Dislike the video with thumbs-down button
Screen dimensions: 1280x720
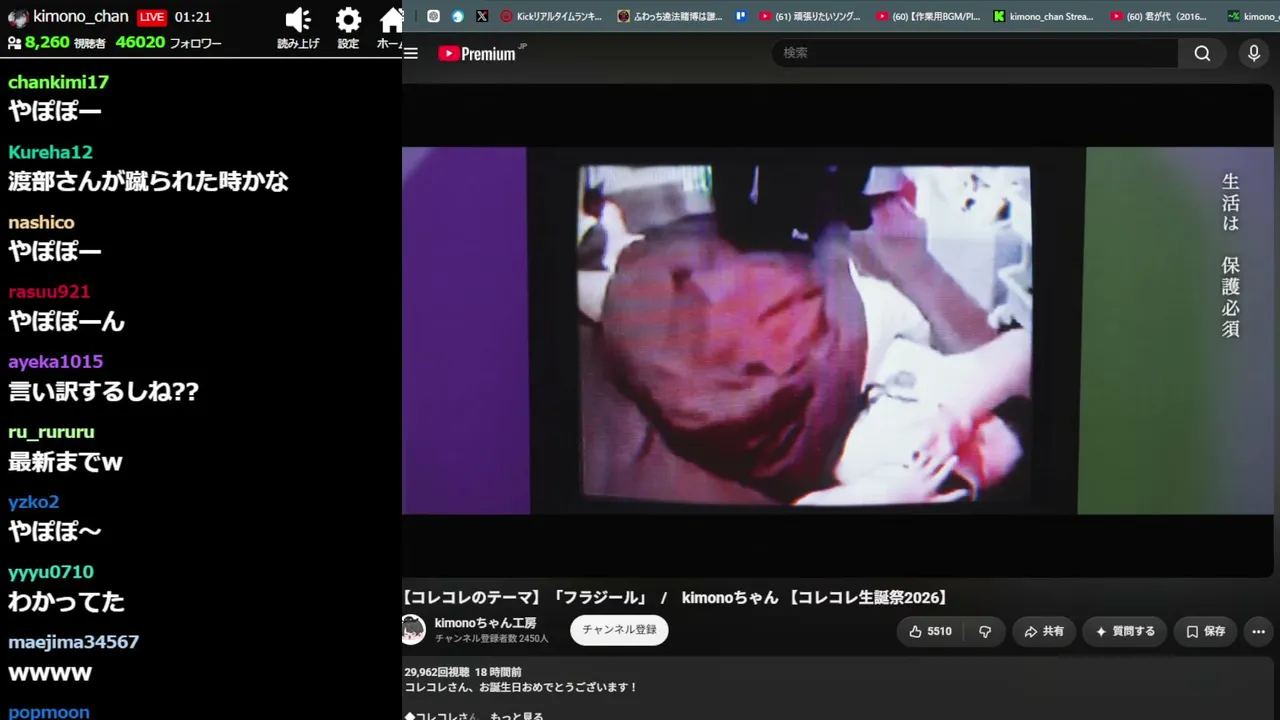(x=985, y=631)
